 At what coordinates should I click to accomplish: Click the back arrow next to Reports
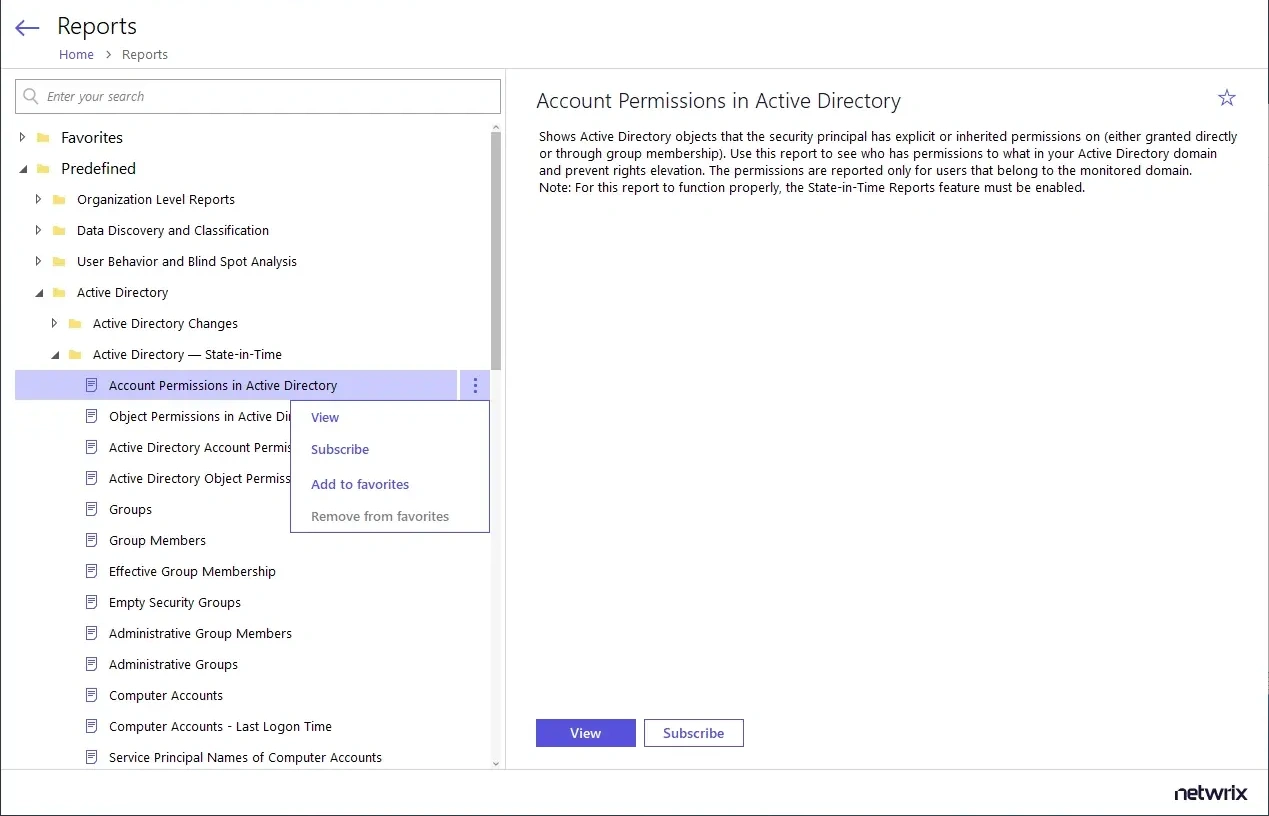click(27, 28)
